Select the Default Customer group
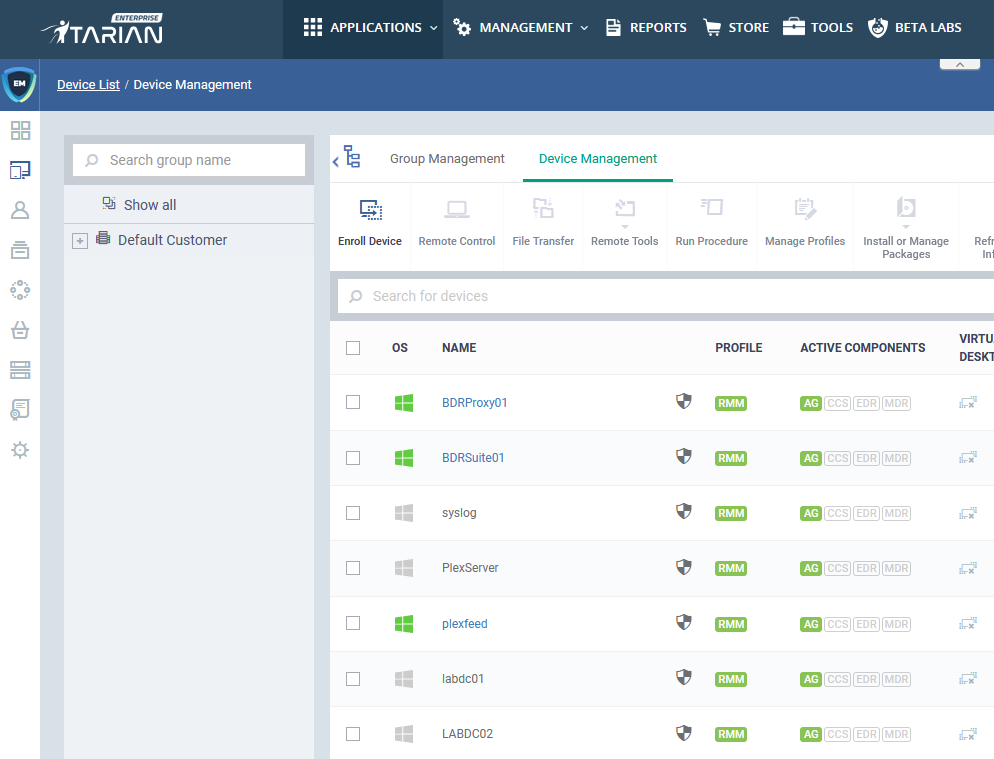The image size is (994, 759). click(172, 240)
